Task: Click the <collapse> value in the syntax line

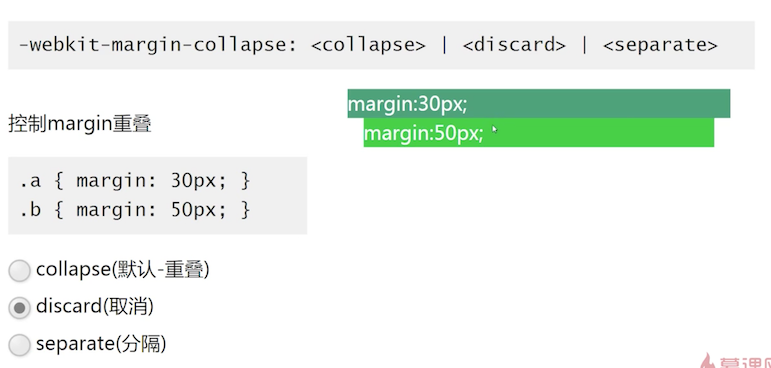Action: point(368,45)
